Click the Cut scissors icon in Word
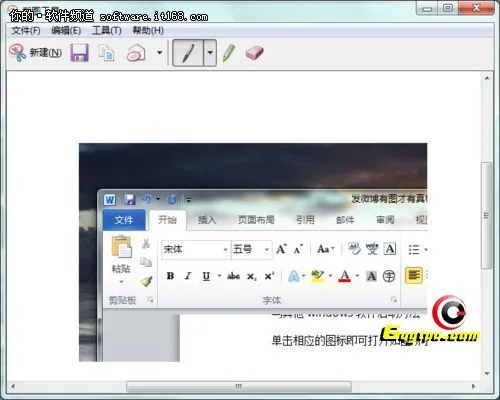The image size is (500, 400). pos(146,244)
